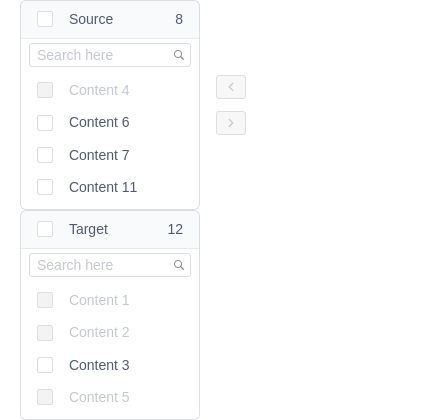Screen dimensions: 426x420
Task: Click the left arrow transfer button
Action: [231, 87]
